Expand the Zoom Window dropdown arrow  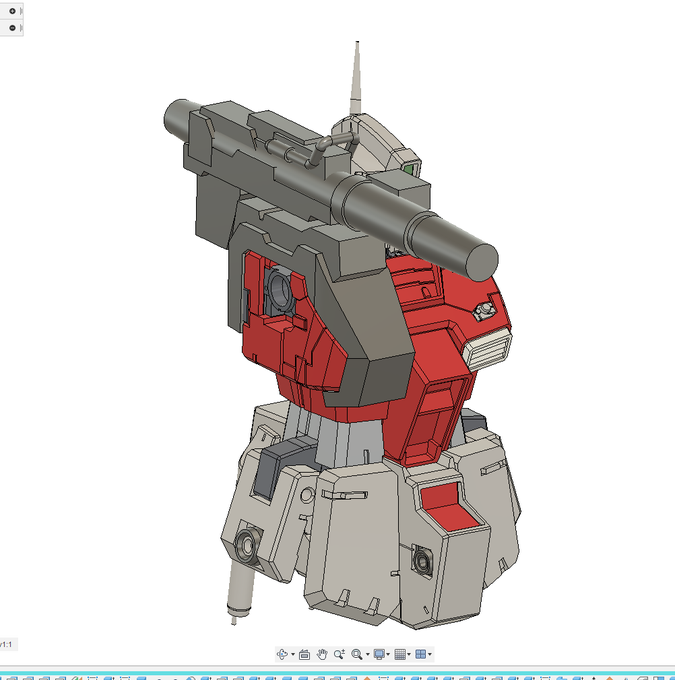pos(368,654)
